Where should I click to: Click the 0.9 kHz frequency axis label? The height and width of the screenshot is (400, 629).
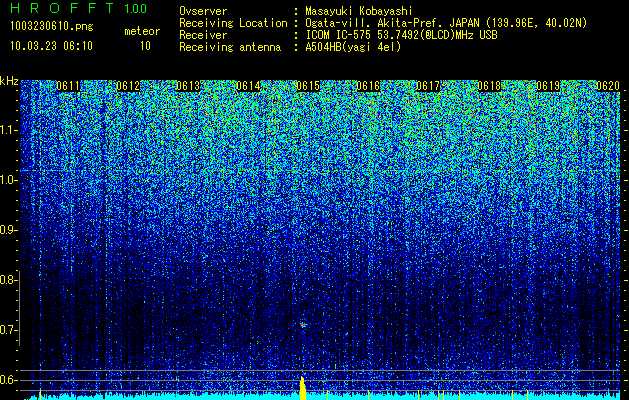[7, 230]
